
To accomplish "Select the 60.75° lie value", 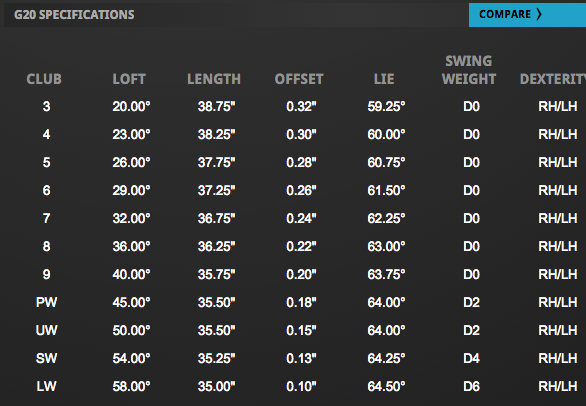I will tap(386, 162).
